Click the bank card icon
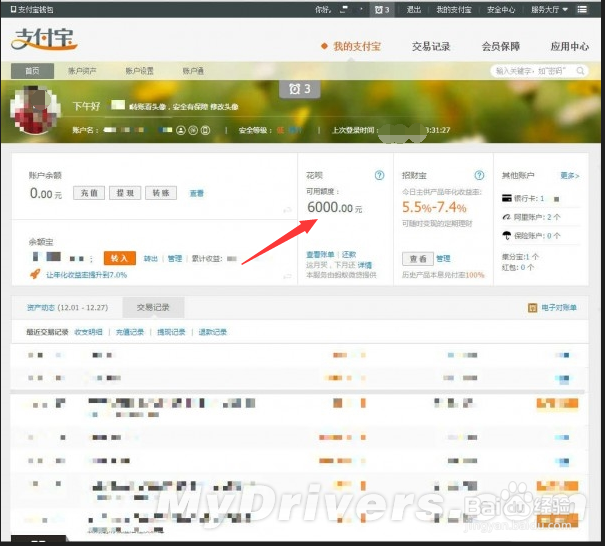 coord(506,198)
